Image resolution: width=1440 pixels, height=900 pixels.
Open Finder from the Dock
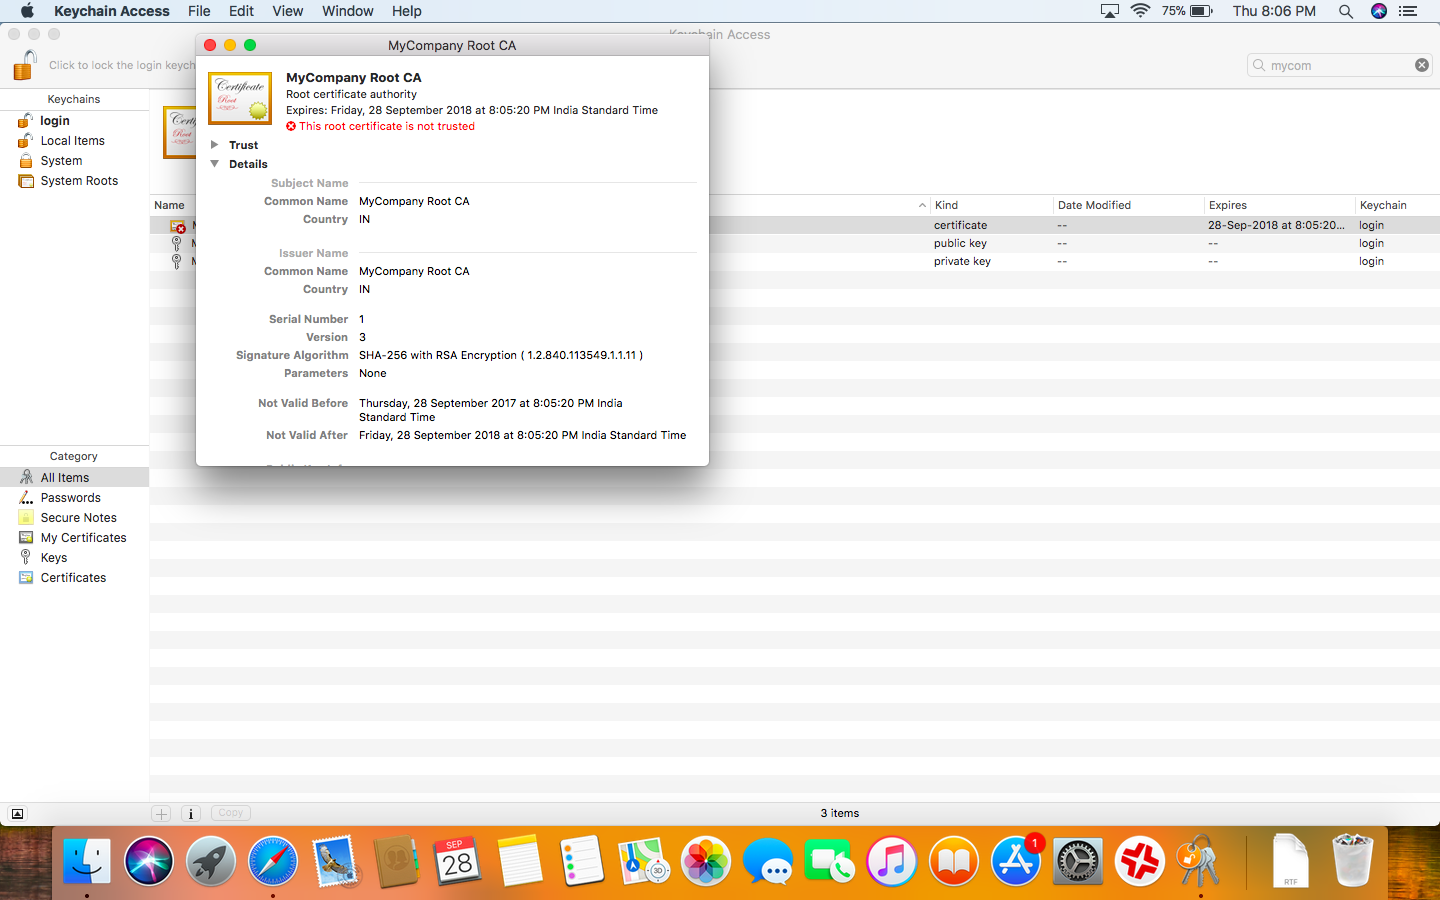tap(87, 861)
